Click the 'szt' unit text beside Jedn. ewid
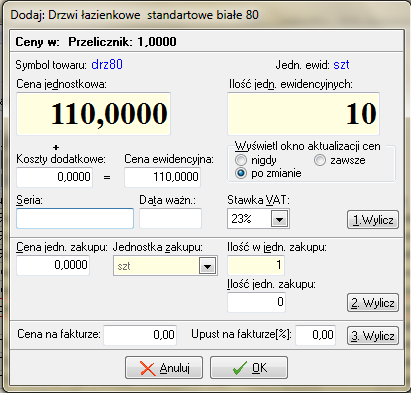The width and height of the screenshot is (411, 393). coord(341,65)
